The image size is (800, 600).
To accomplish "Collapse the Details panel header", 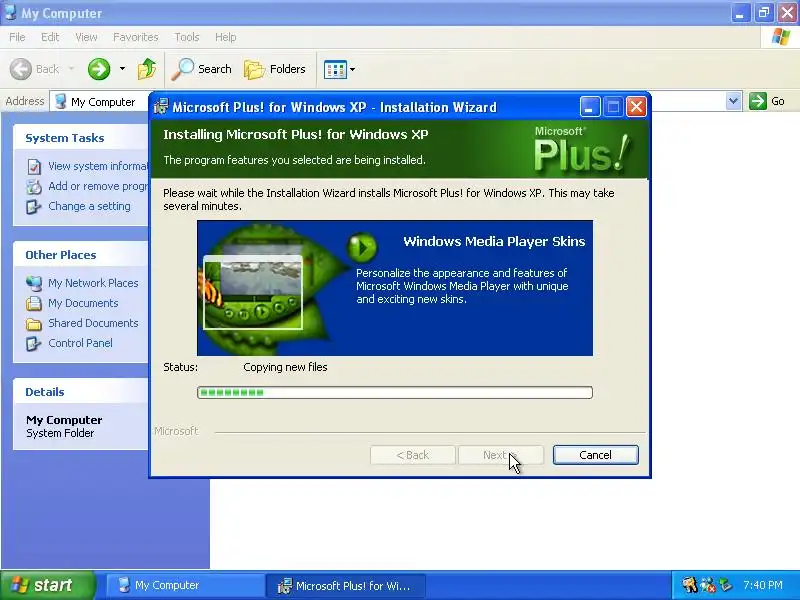I will [81, 392].
